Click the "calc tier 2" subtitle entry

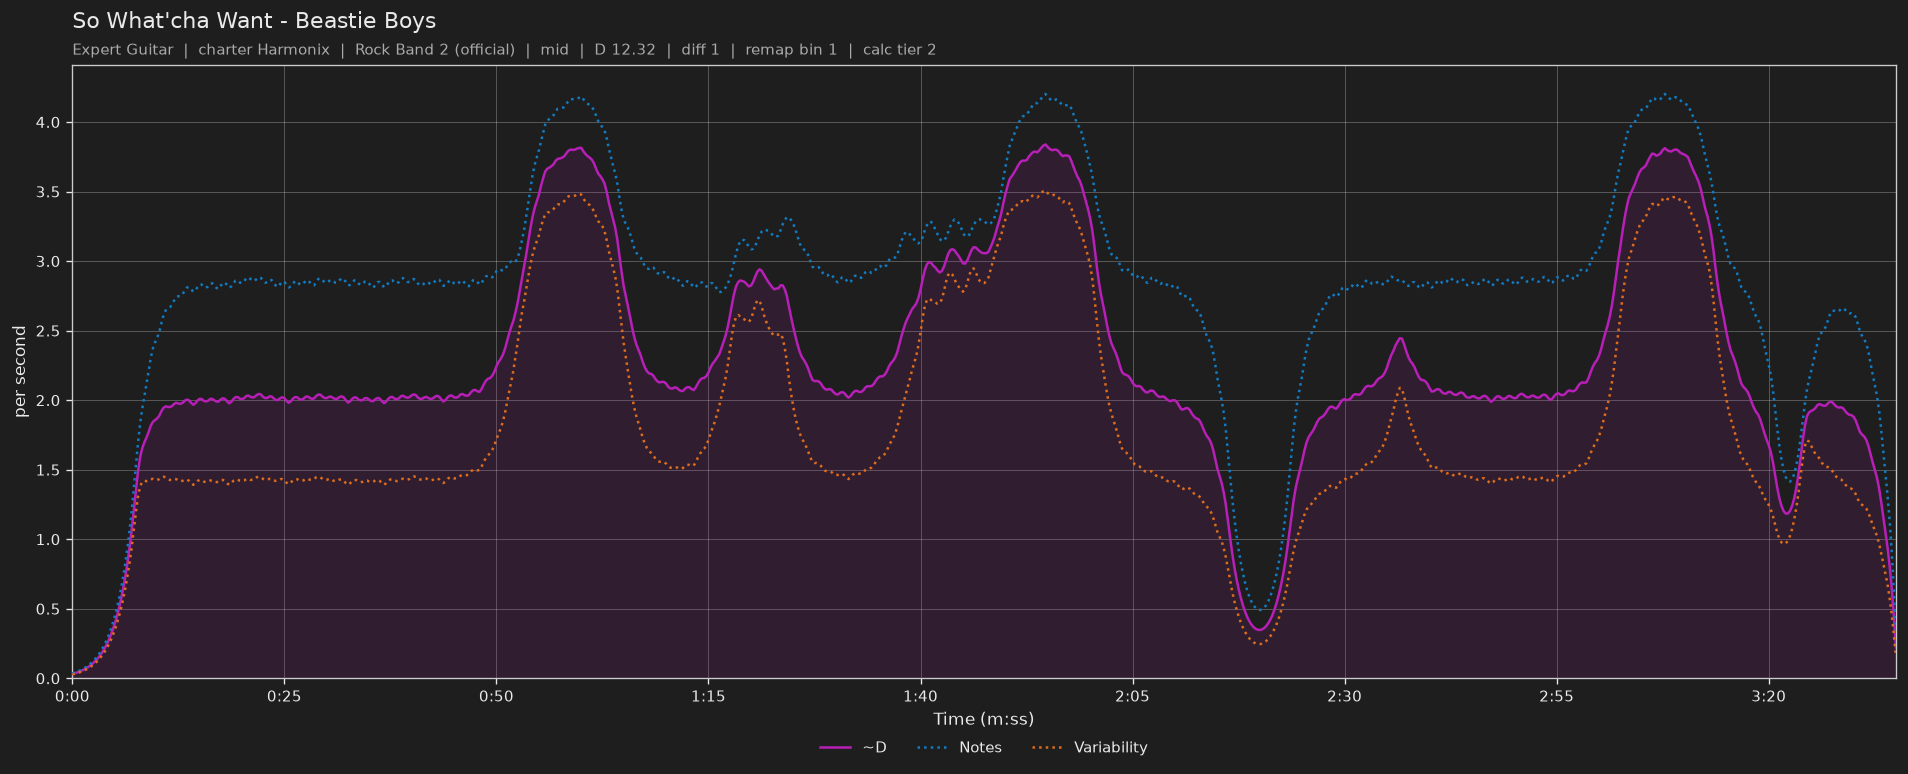899,50
